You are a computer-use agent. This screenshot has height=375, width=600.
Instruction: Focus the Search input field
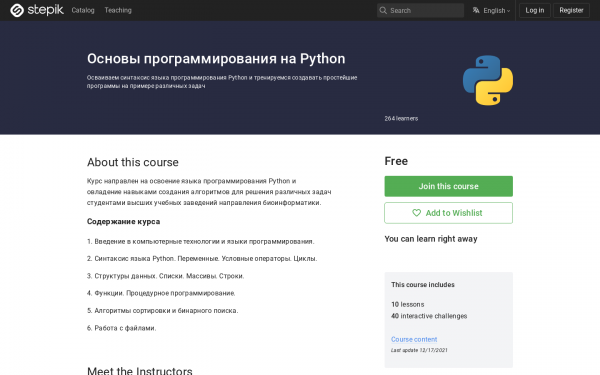pos(420,10)
